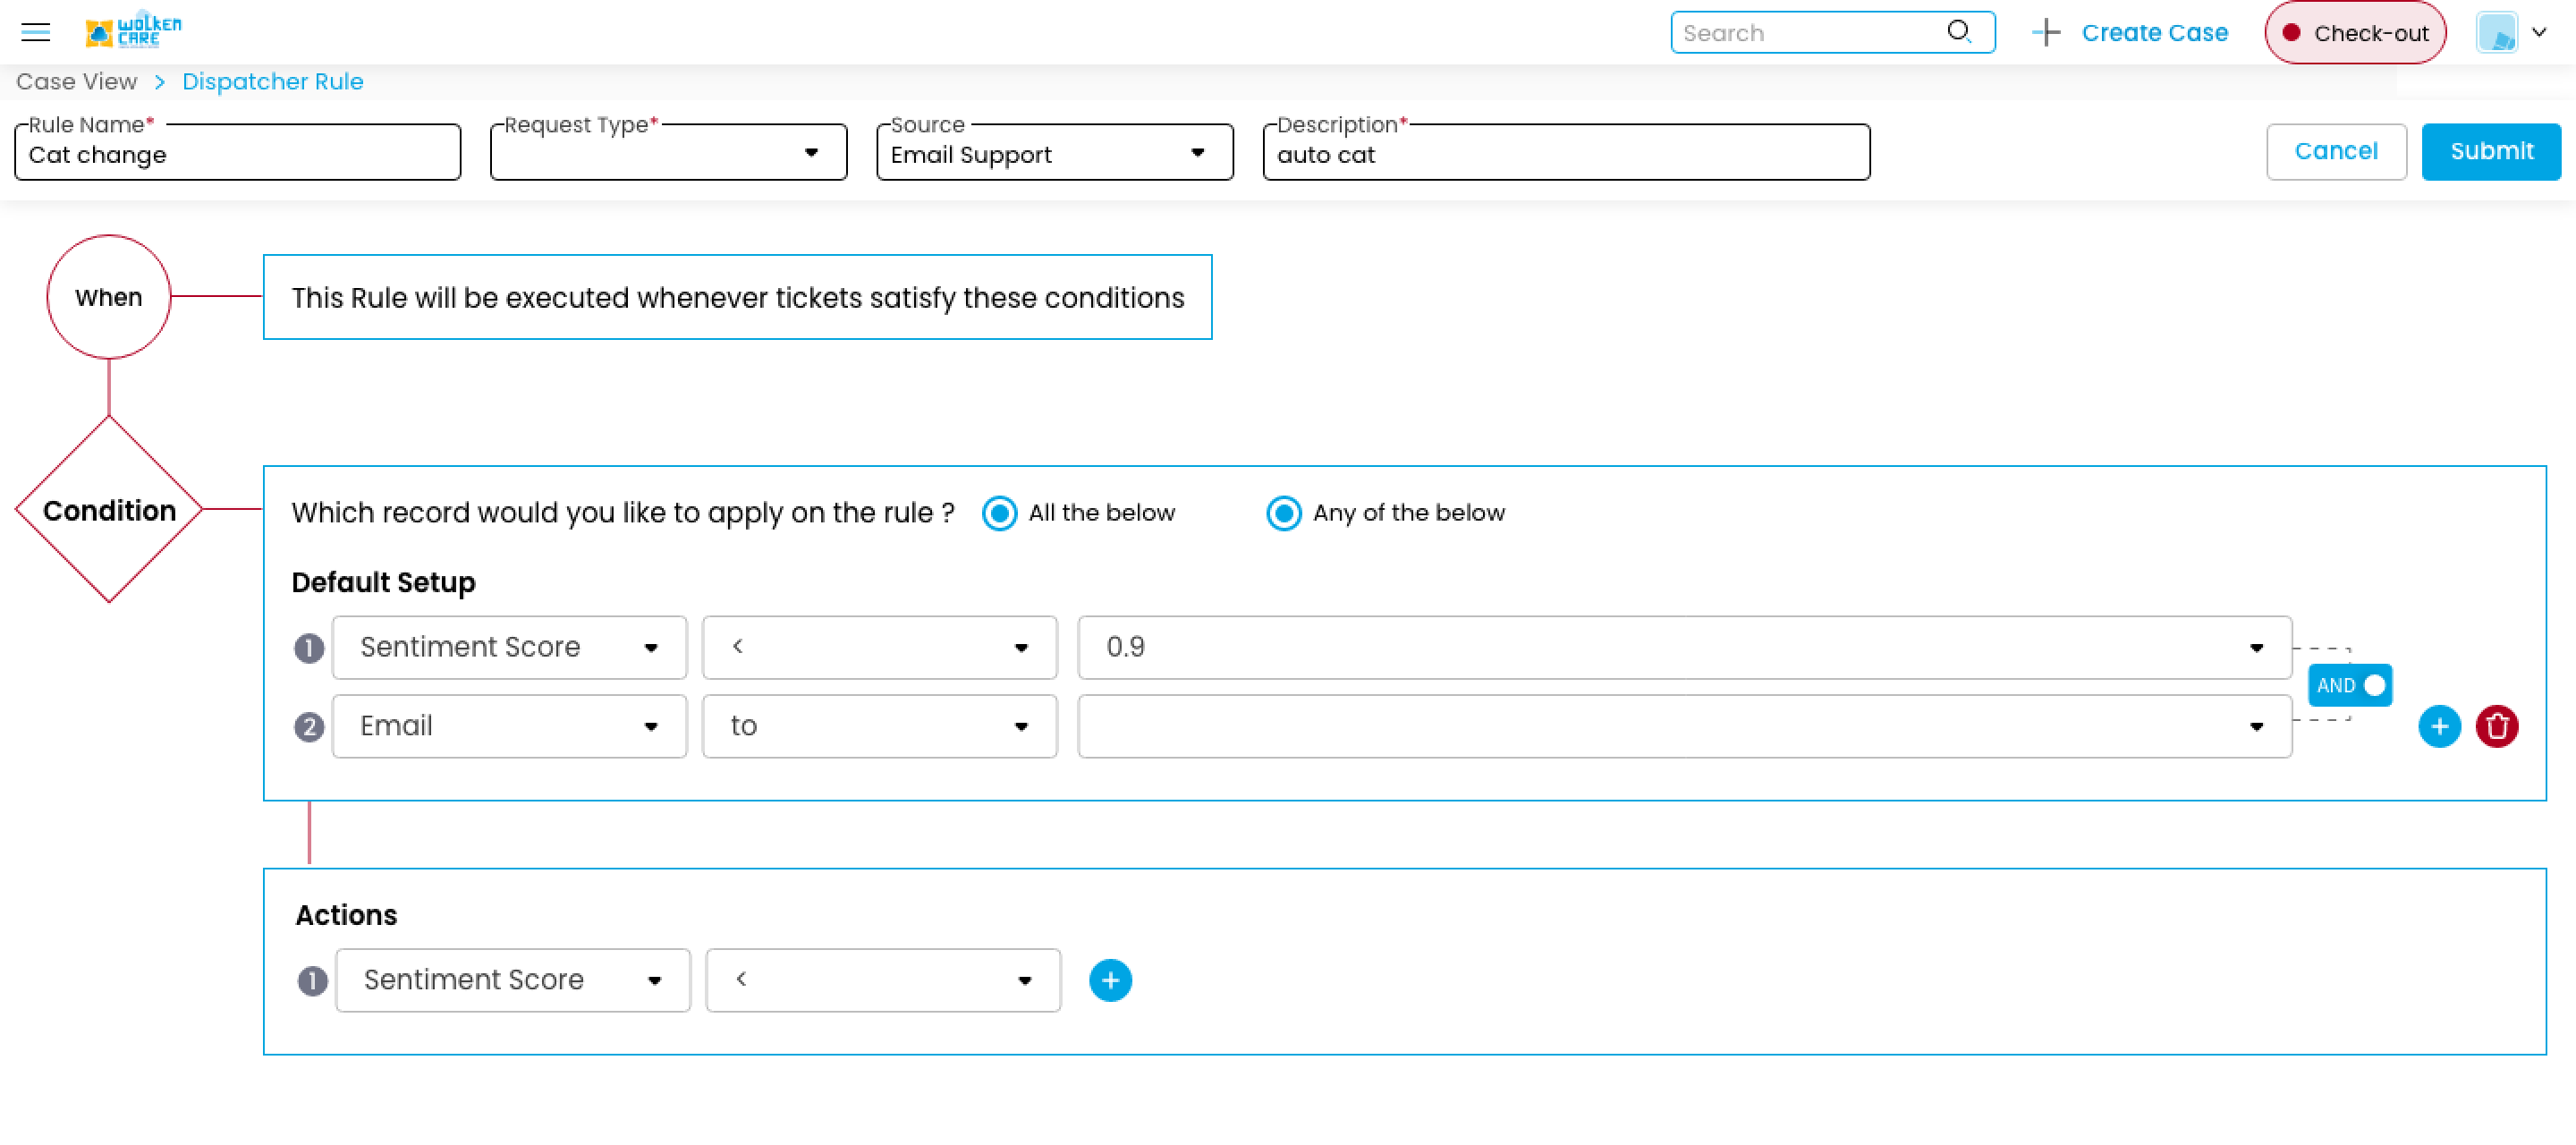Add a new action with plus icon
Screen dimensions: 2576x1145
[x=1110, y=980]
